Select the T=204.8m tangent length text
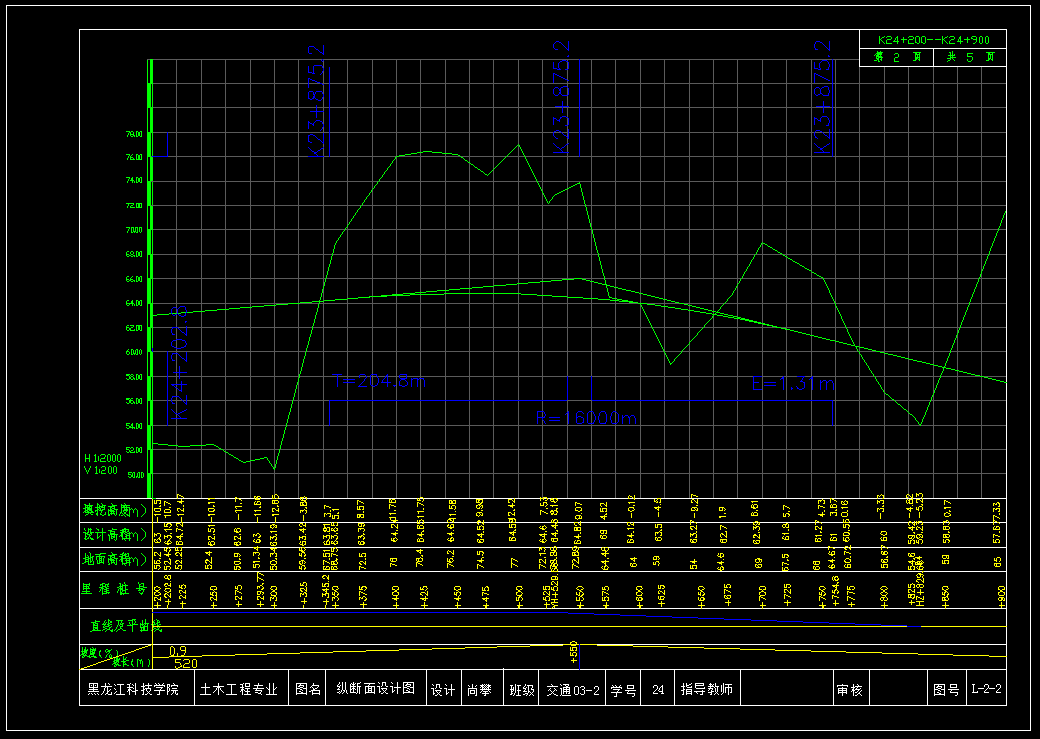The width and height of the screenshot is (1040, 739). pyautogui.click(x=379, y=382)
